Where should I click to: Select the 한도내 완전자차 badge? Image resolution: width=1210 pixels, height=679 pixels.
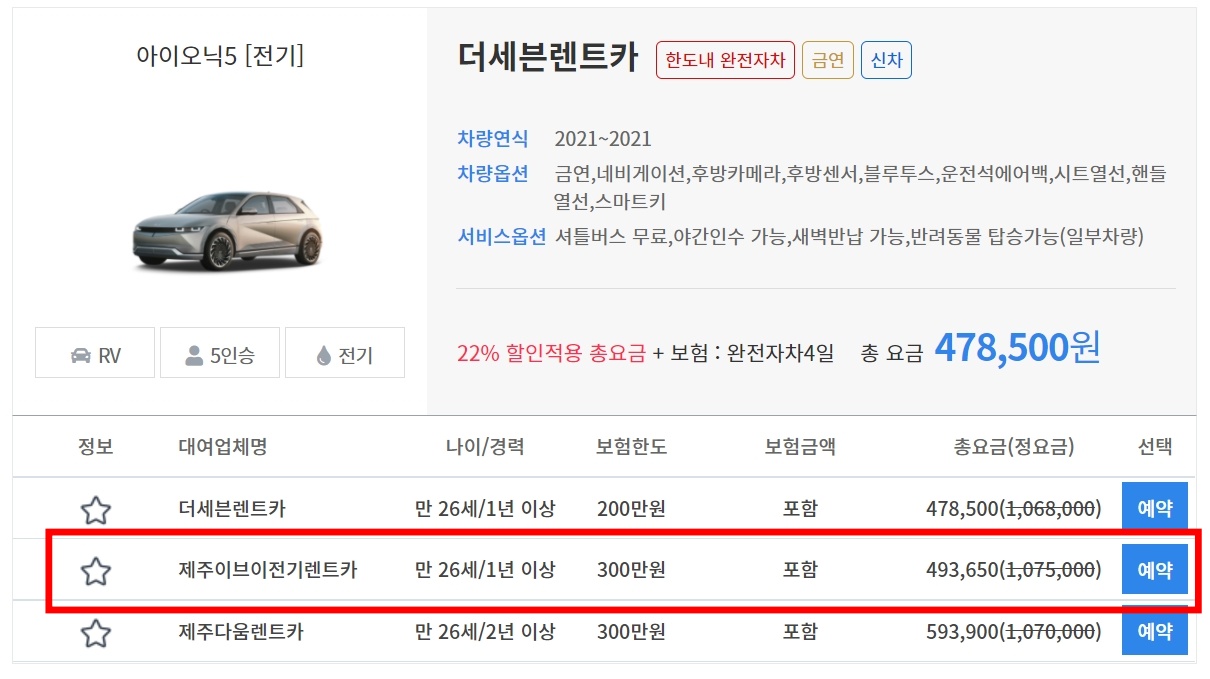[x=724, y=60]
